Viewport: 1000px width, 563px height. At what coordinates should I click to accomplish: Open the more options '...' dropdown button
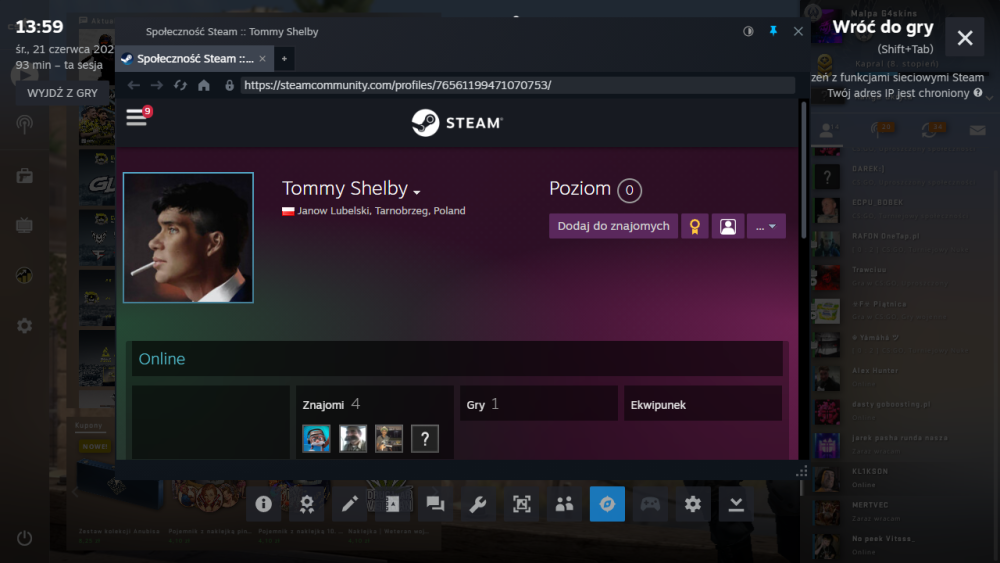coord(766,226)
